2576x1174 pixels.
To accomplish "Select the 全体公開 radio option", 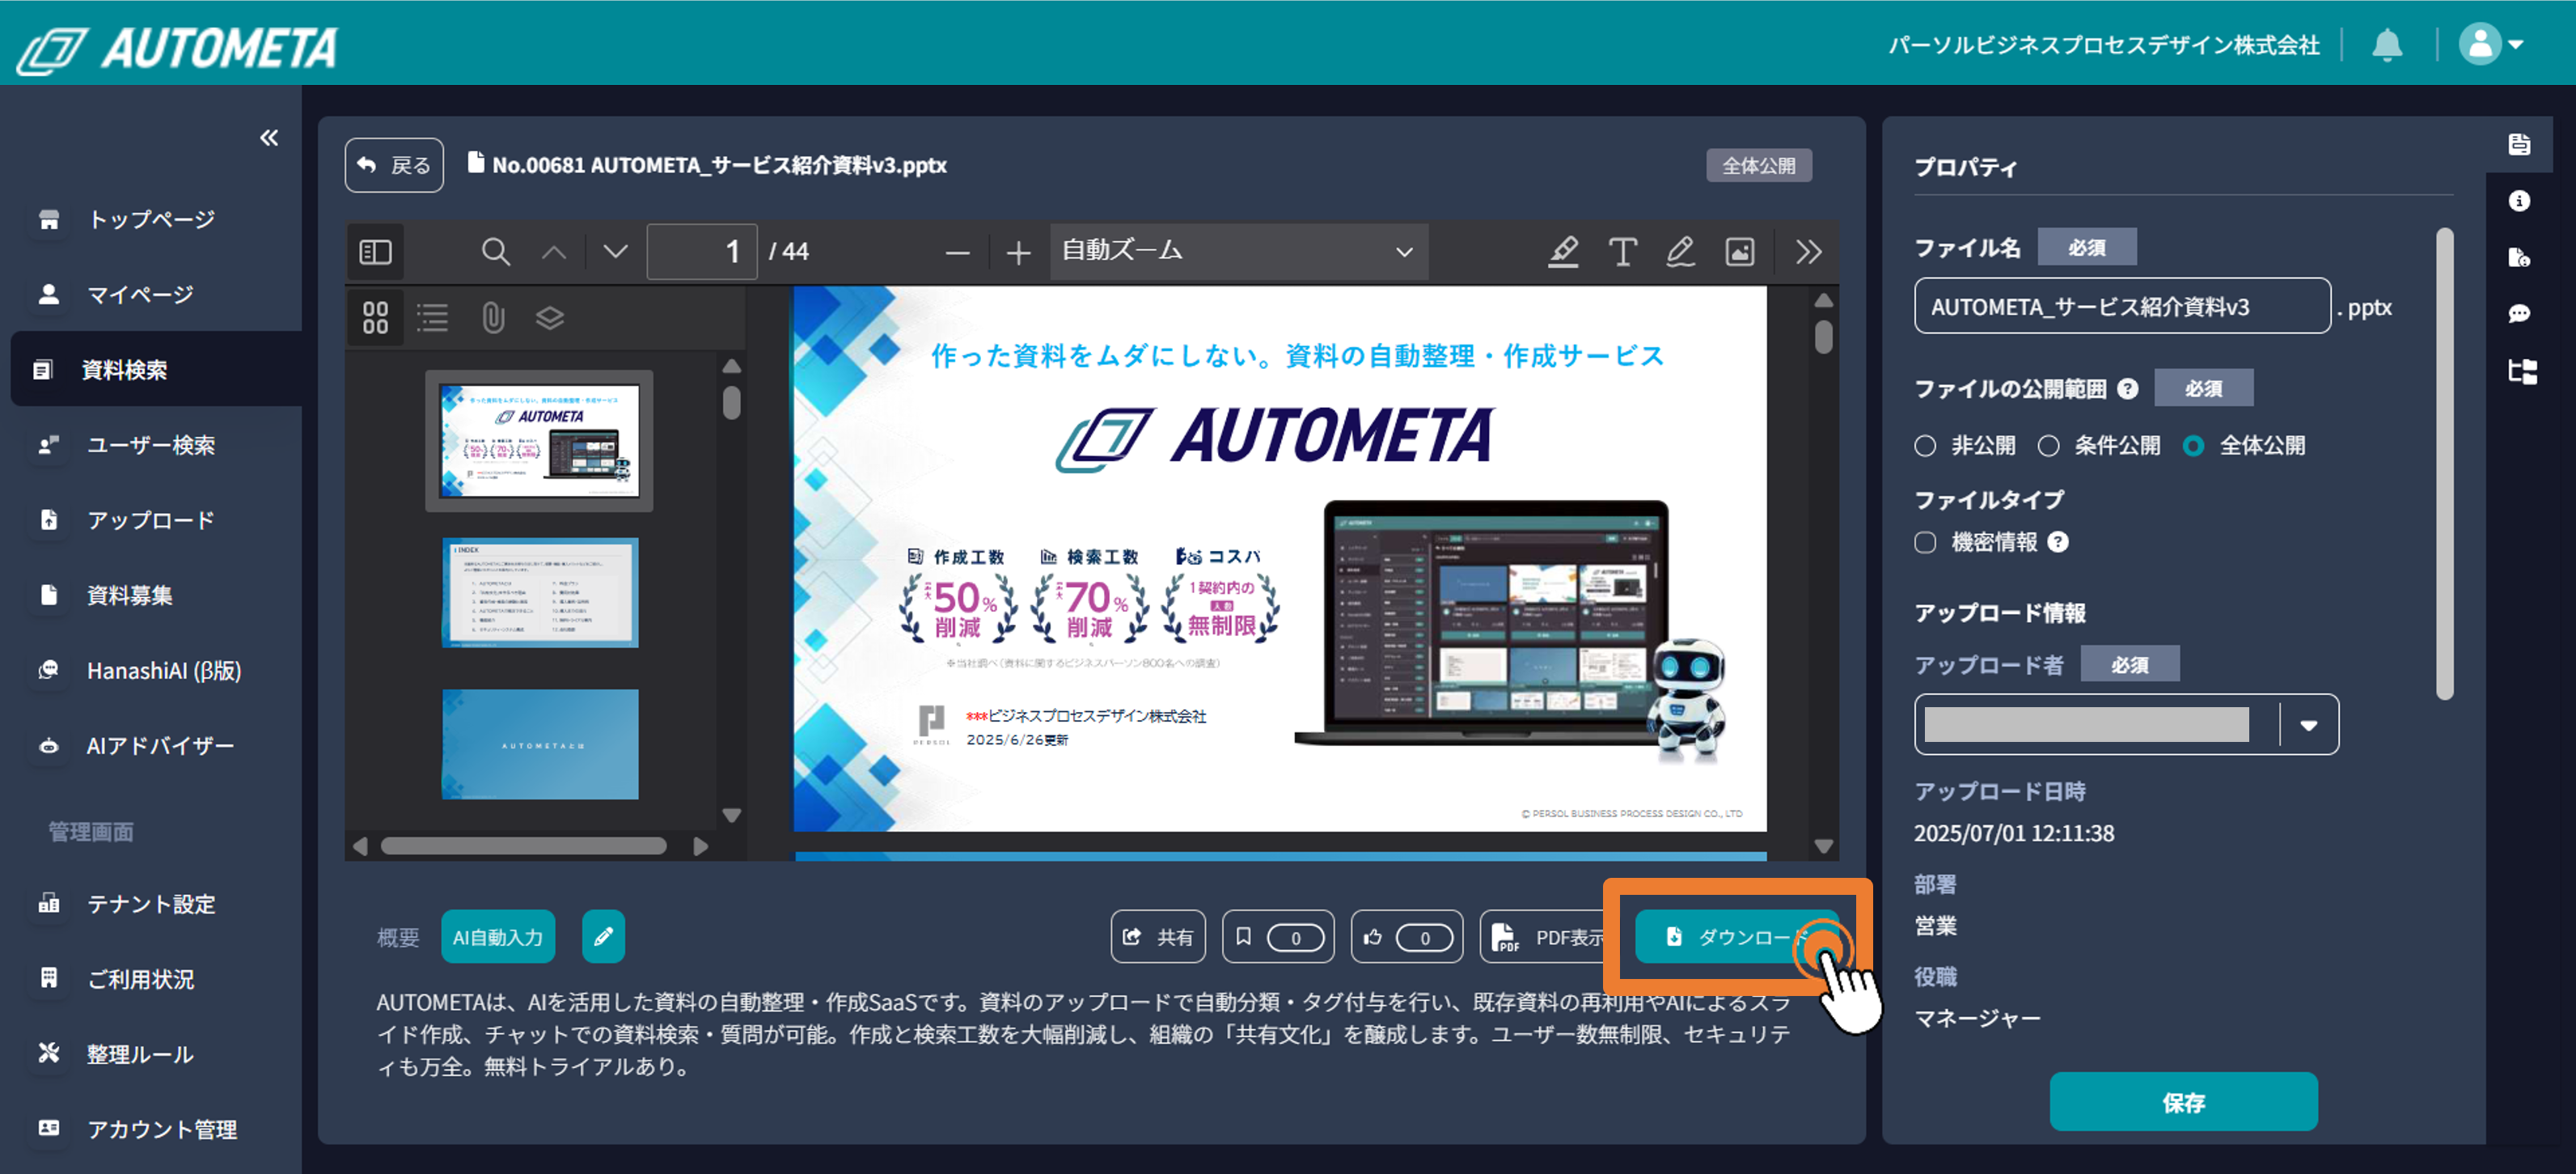I will [2194, 446].
